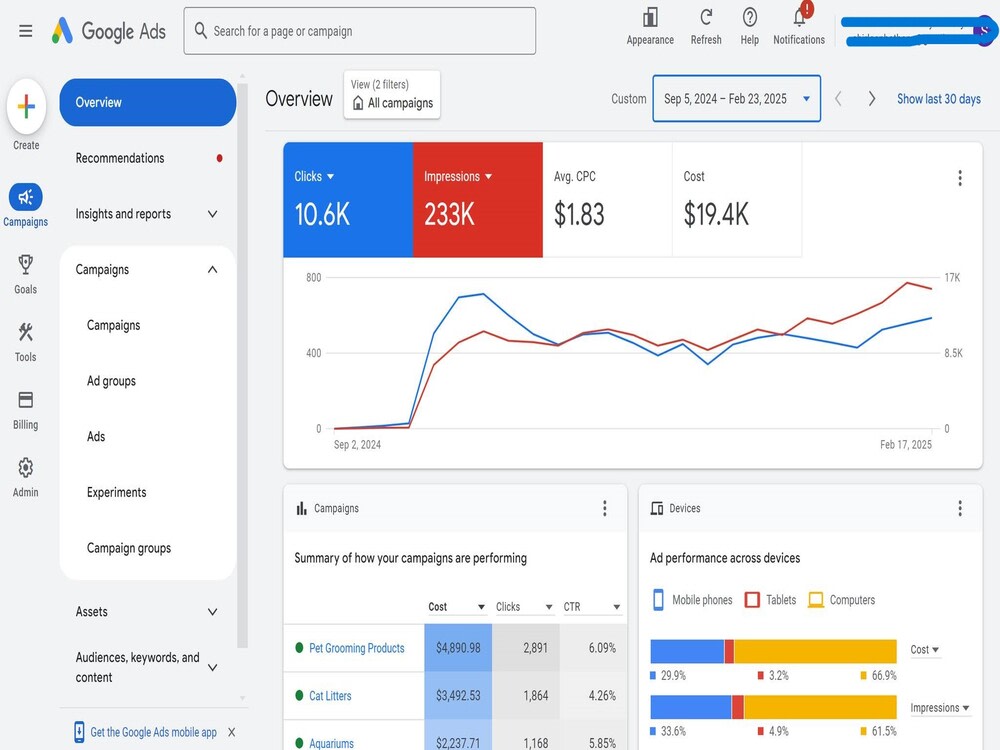Click Get the Google Ads mobile app
1000x750 pixels.
[153, 732]
